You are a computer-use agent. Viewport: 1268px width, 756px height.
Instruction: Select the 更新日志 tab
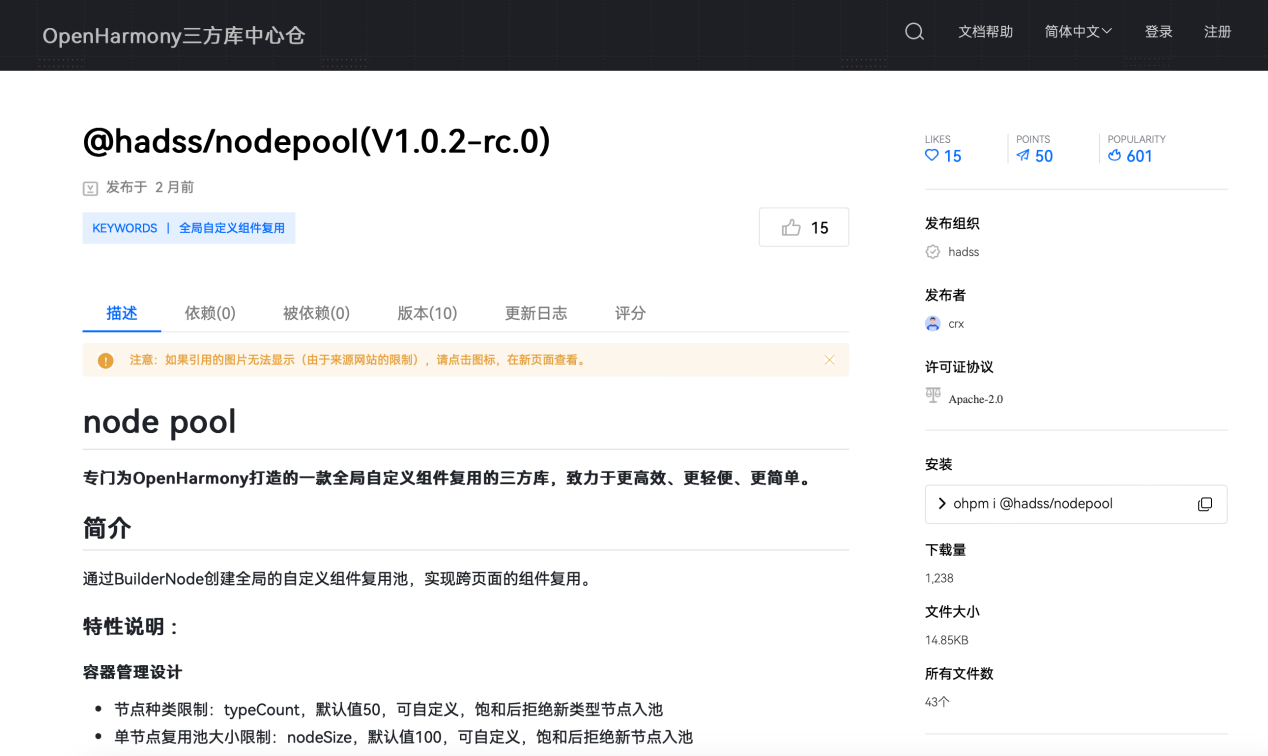click(x=536, y=313)
